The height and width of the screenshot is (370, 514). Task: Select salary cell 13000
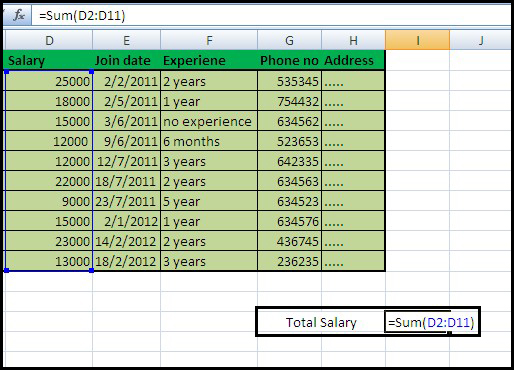pos(49,261)
